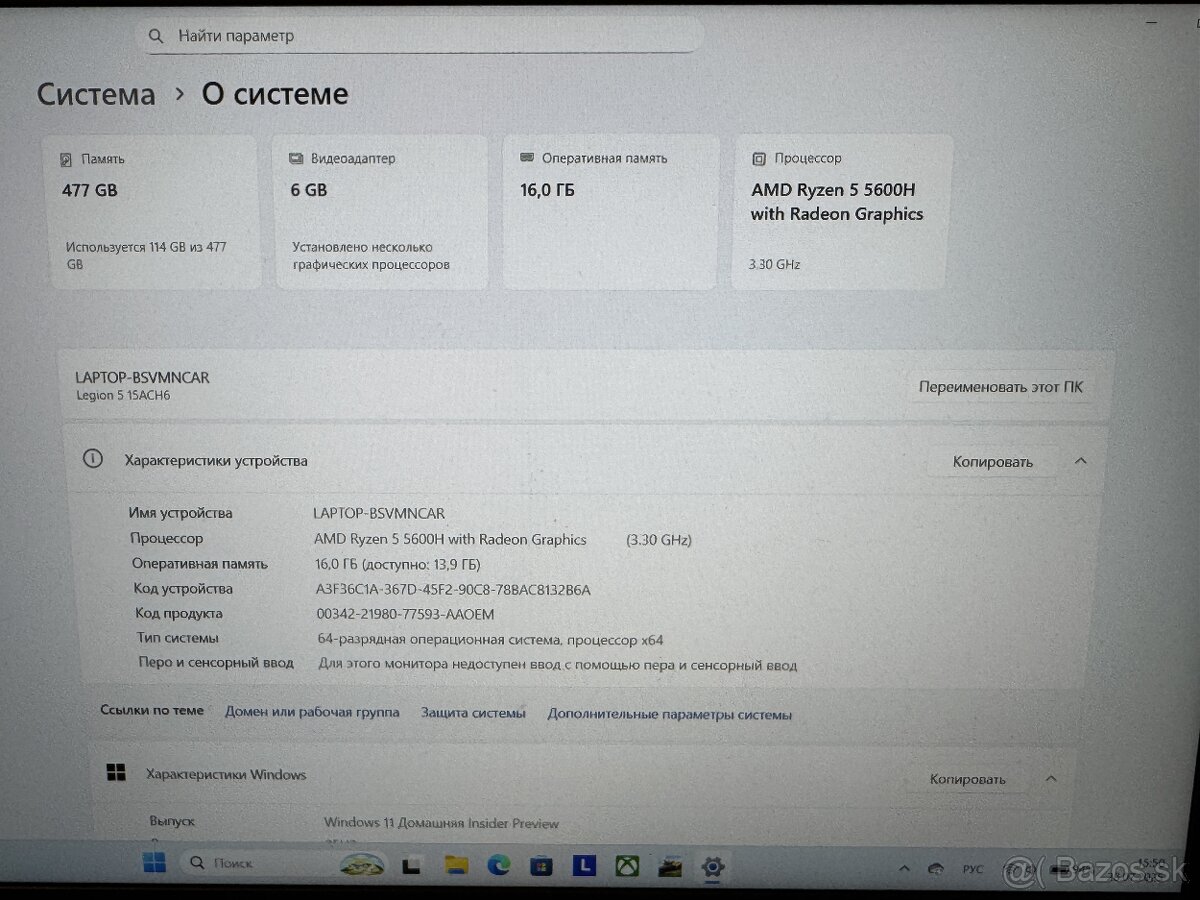1200x900 pixels.
Task: Collapse the Характеристики устройства section
Action: [x=1079, y=461]
